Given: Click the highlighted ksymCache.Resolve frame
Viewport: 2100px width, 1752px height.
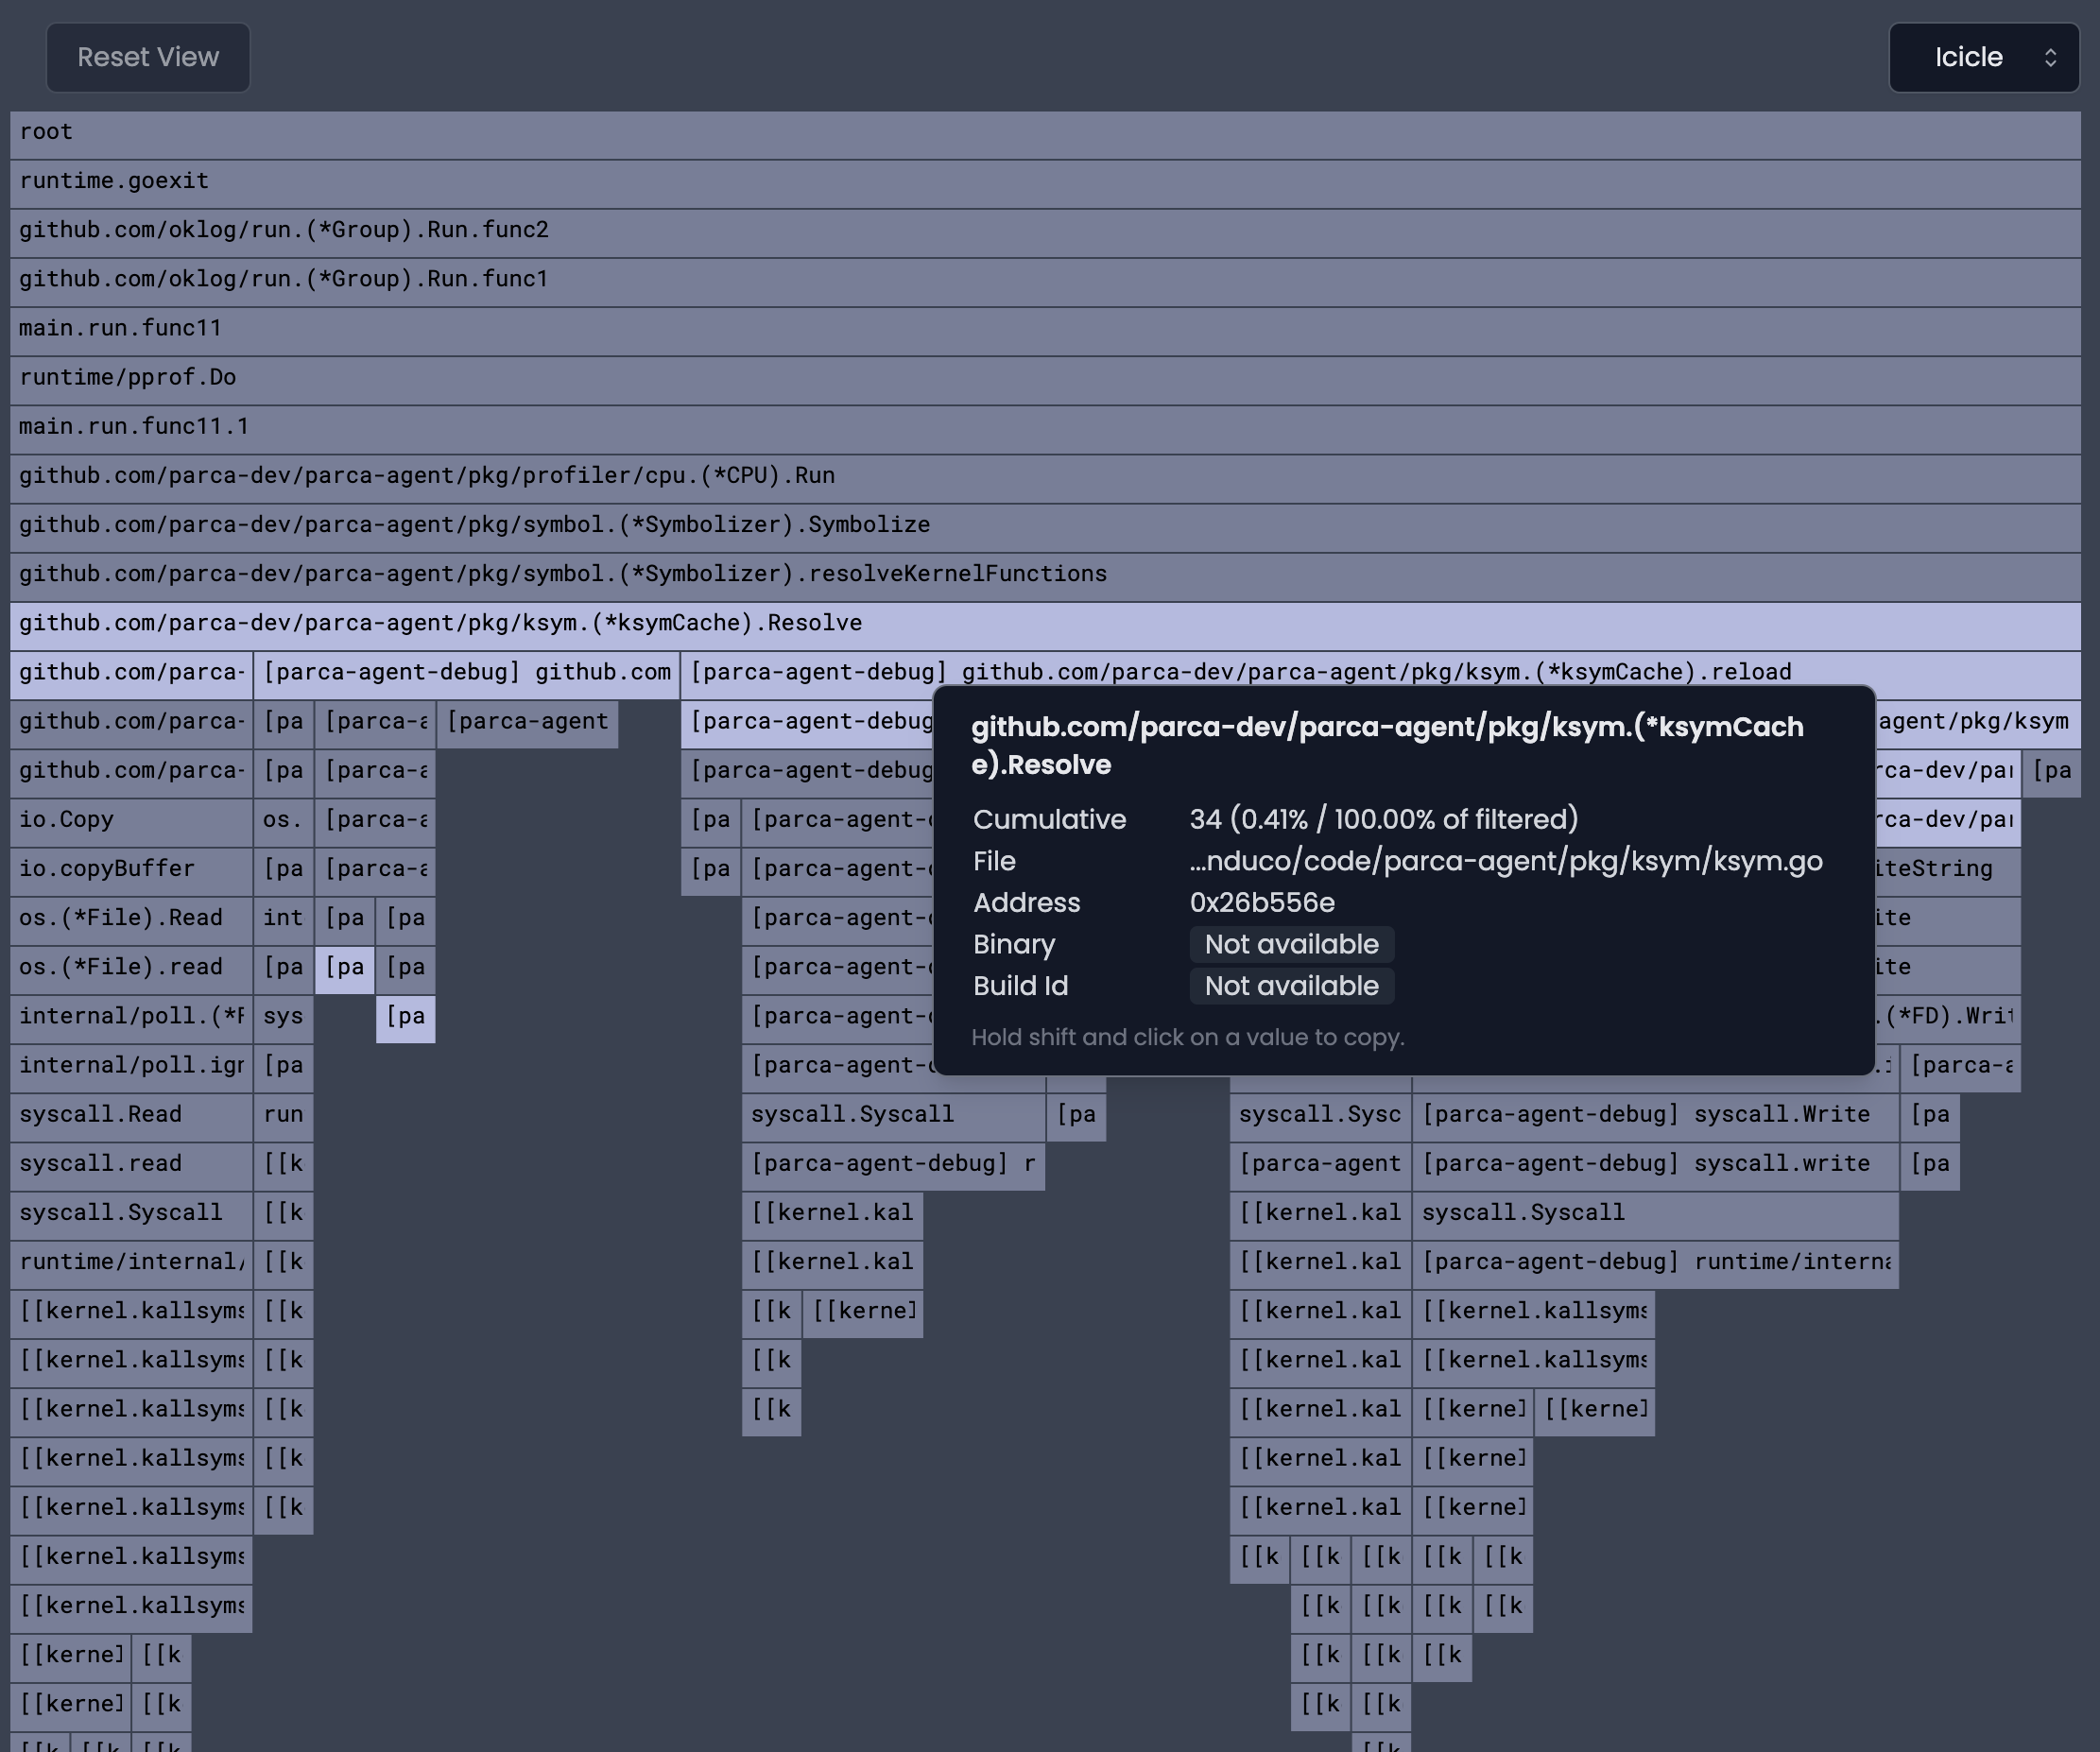Looking at the screenshot, I should click(1045, 623).
